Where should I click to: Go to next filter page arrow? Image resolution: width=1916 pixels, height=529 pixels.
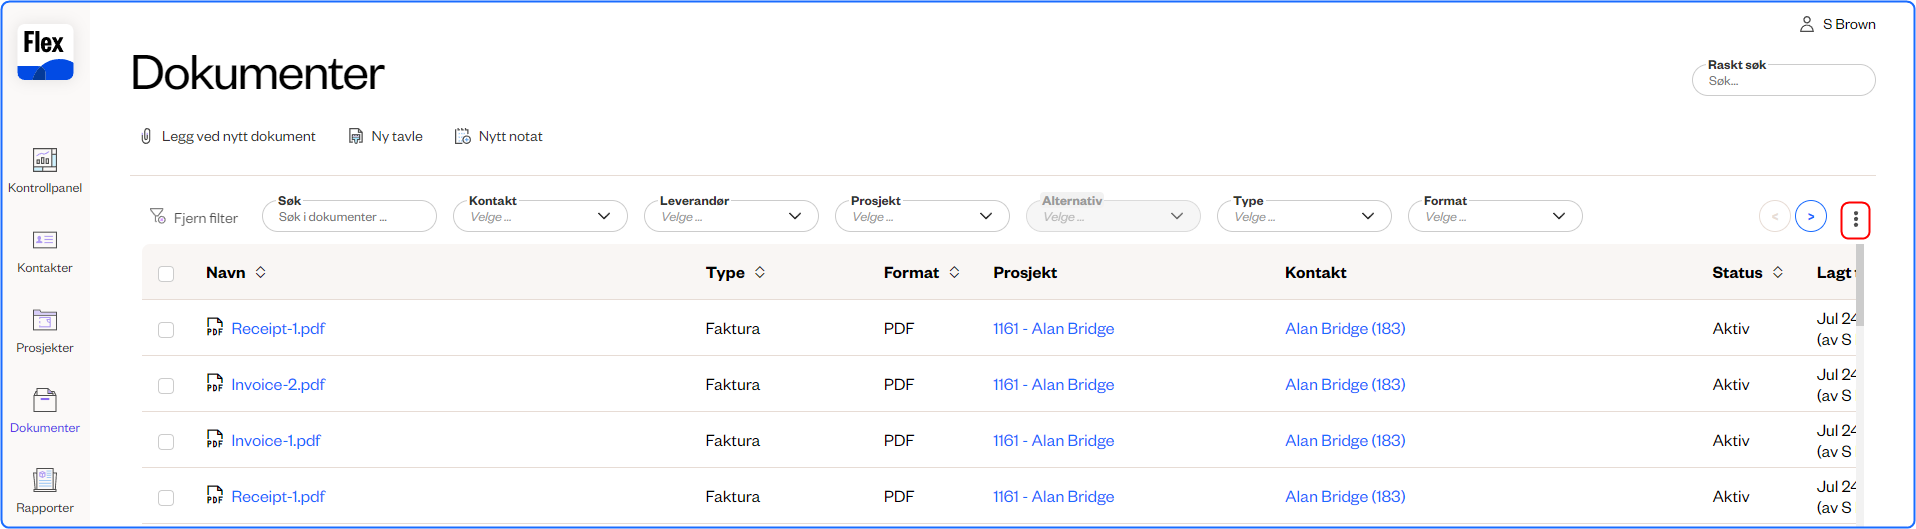(1810, 216)
